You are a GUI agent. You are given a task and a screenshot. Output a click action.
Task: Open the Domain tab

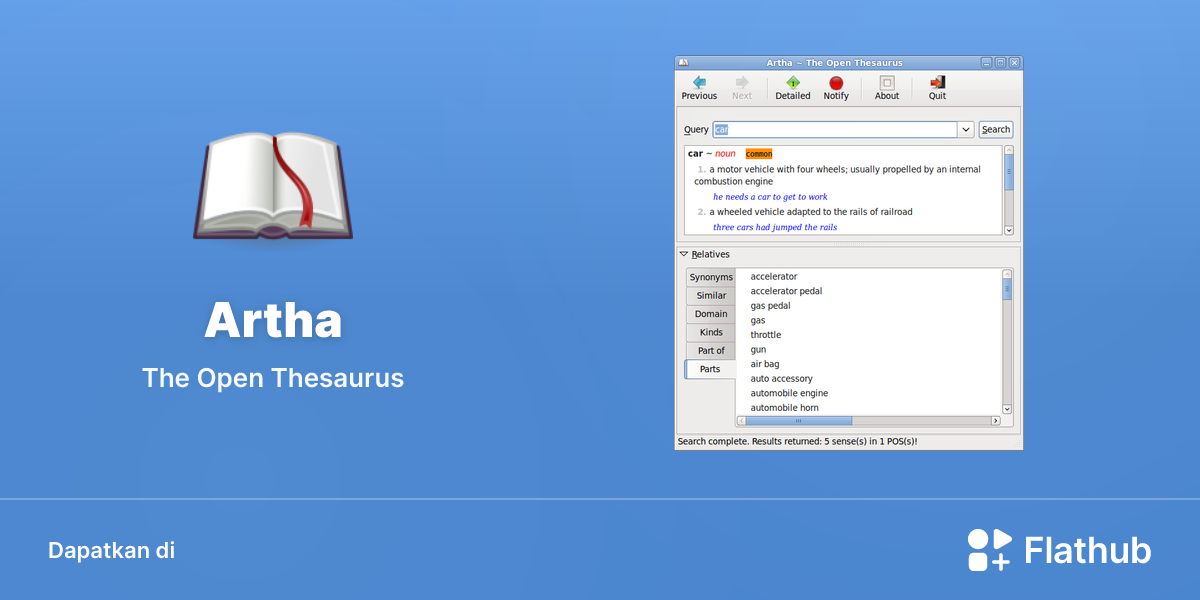[711, 314]
